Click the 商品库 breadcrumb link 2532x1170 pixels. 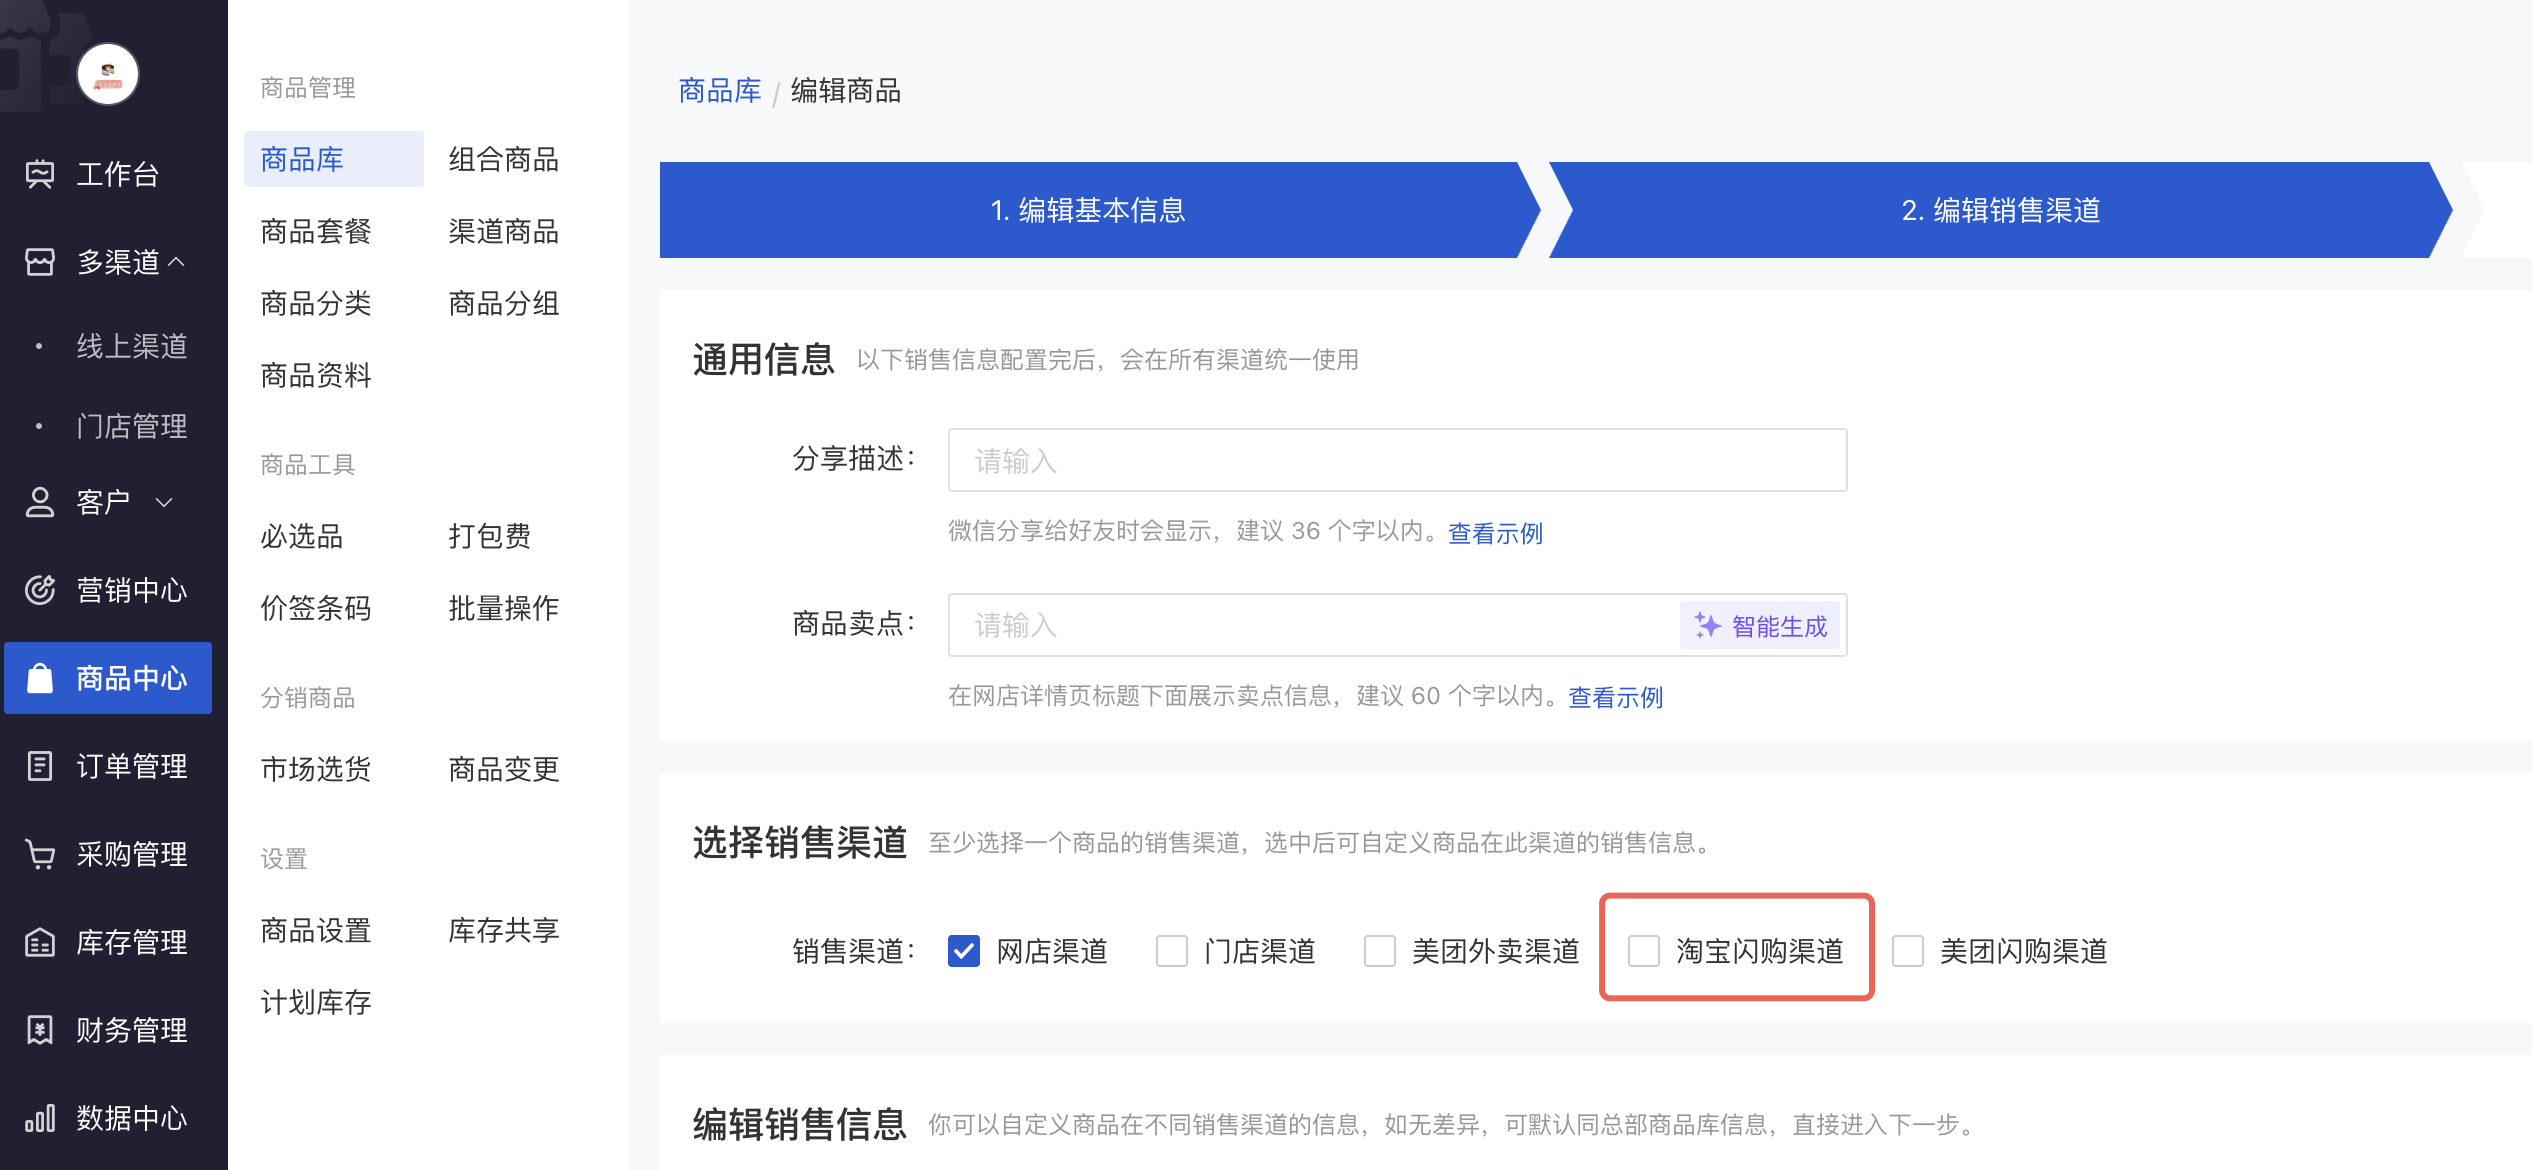(x=720, y=91)
